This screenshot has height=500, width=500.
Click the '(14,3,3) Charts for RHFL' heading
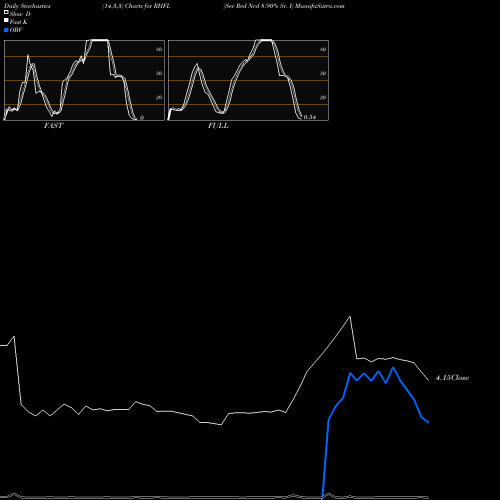coord(136,6)
